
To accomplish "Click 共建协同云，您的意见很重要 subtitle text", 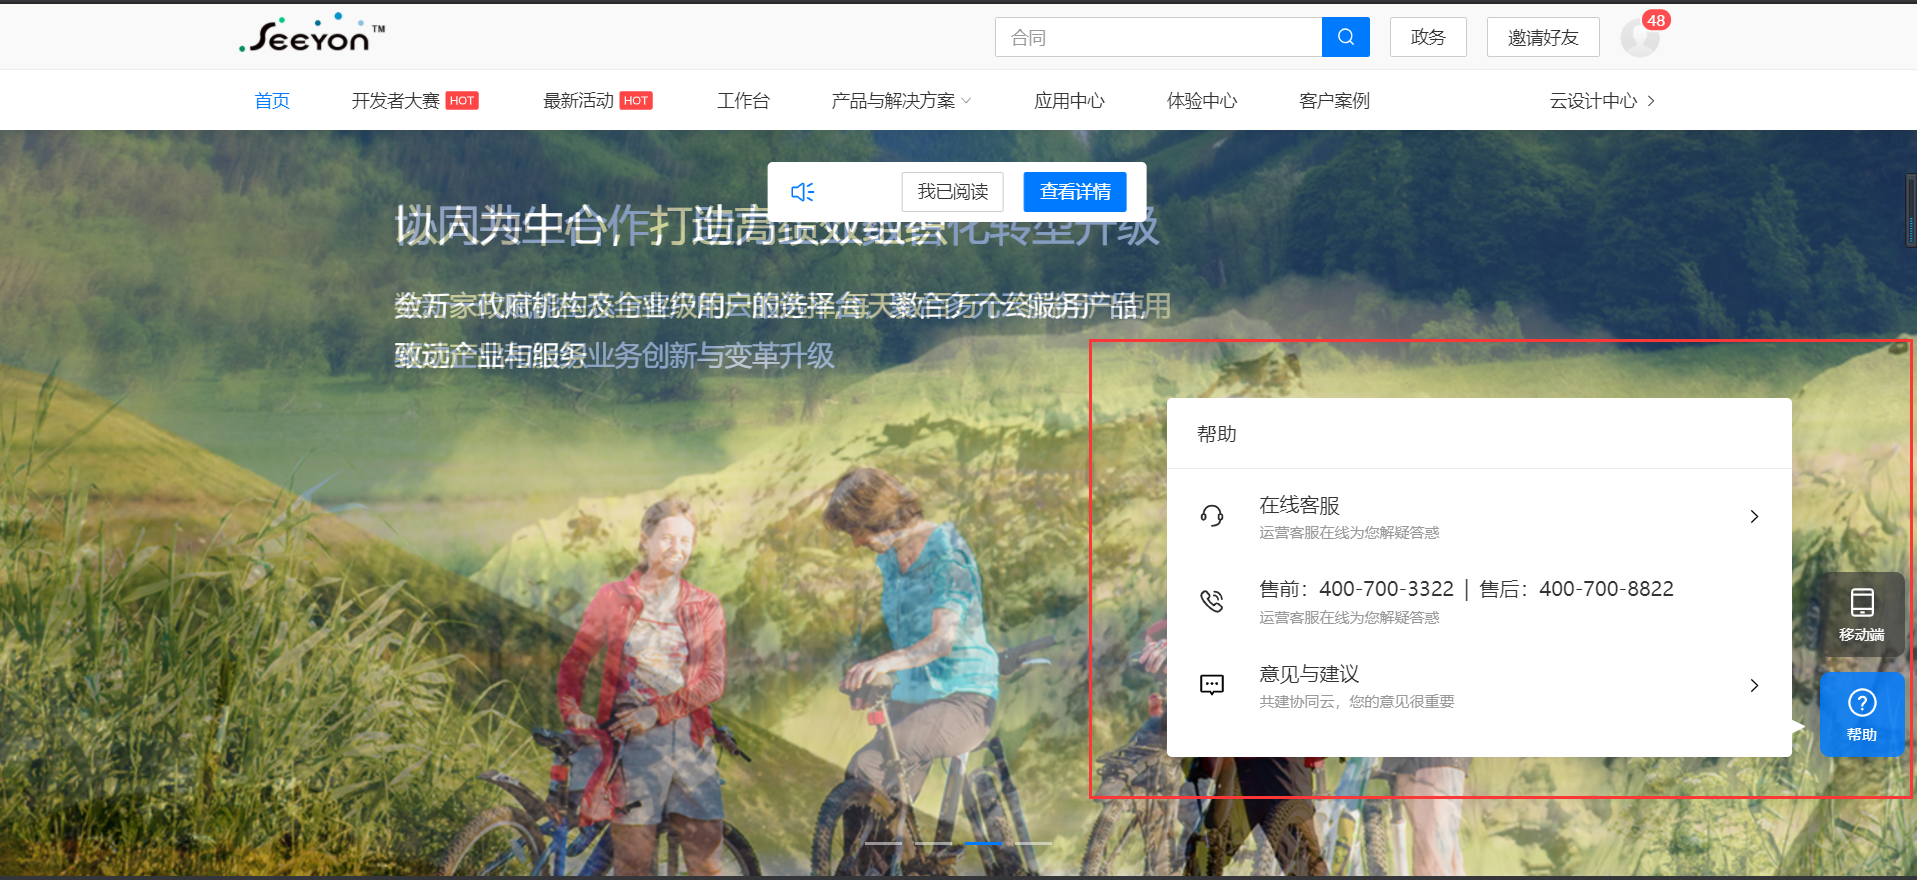I will coord(1356,702).
